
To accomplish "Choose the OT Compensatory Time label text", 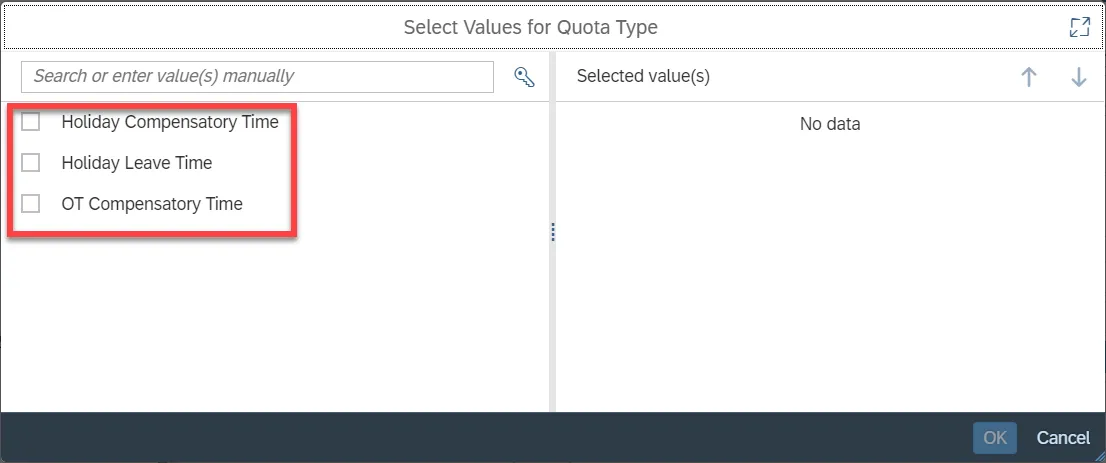I will click(152, 203).
